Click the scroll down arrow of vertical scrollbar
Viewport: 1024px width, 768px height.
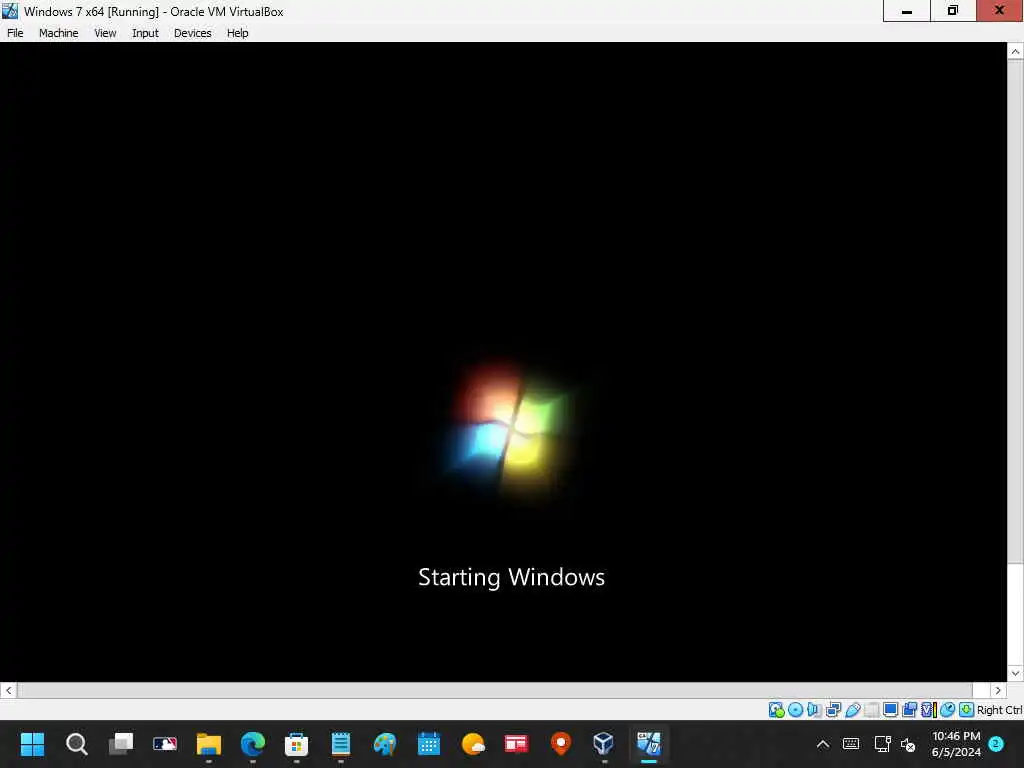click(x=1015, y=673)
